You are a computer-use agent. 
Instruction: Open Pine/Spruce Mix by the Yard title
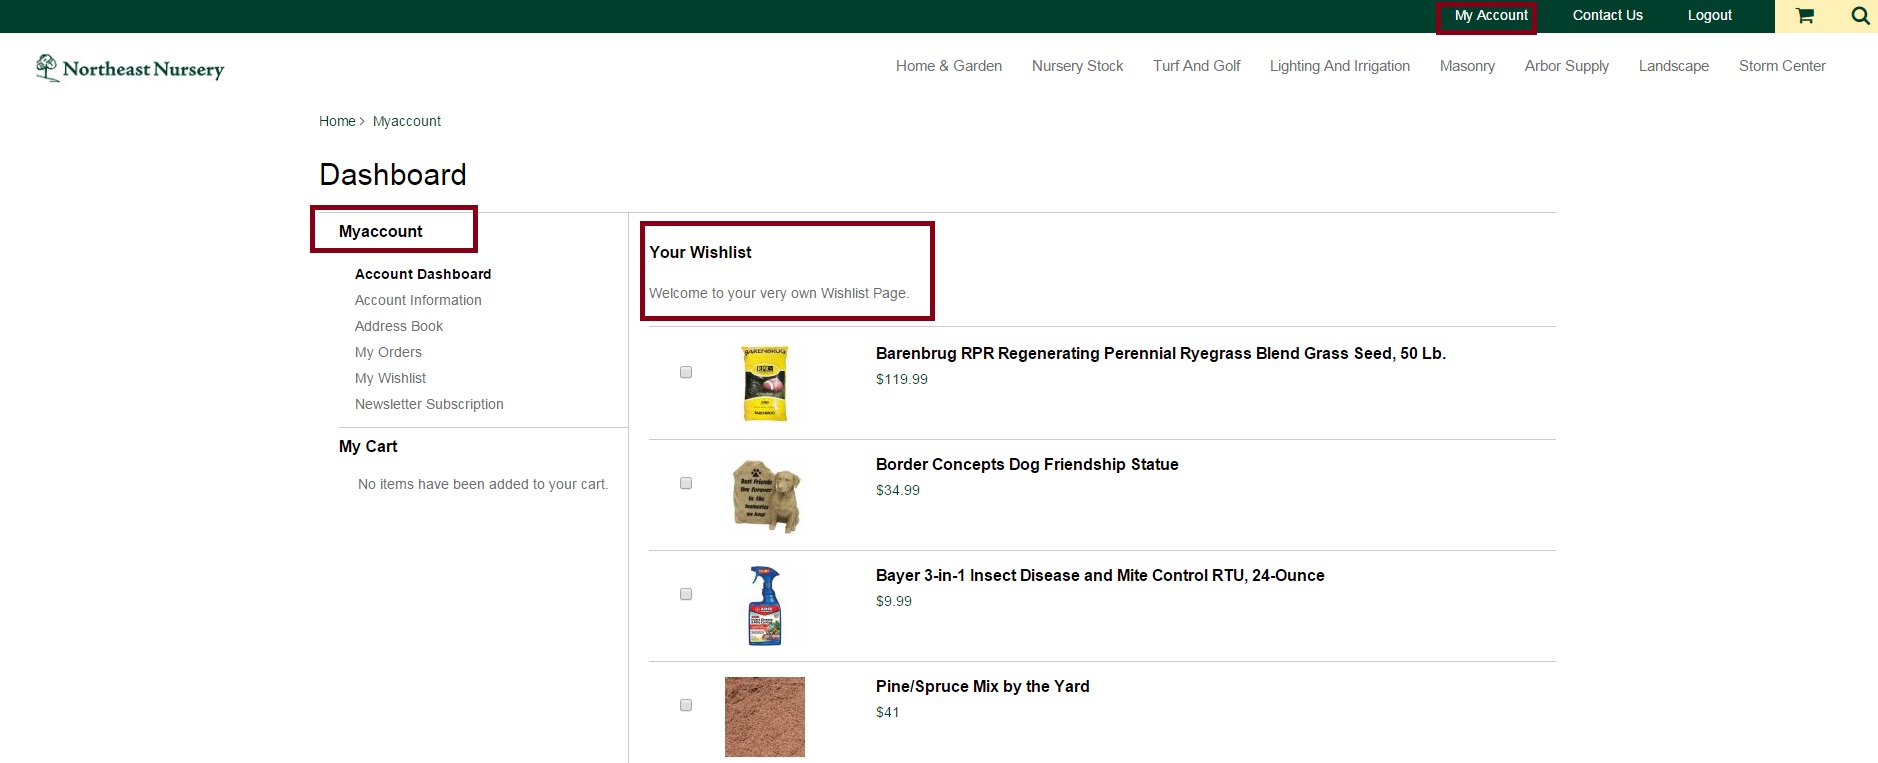(983, 686)
